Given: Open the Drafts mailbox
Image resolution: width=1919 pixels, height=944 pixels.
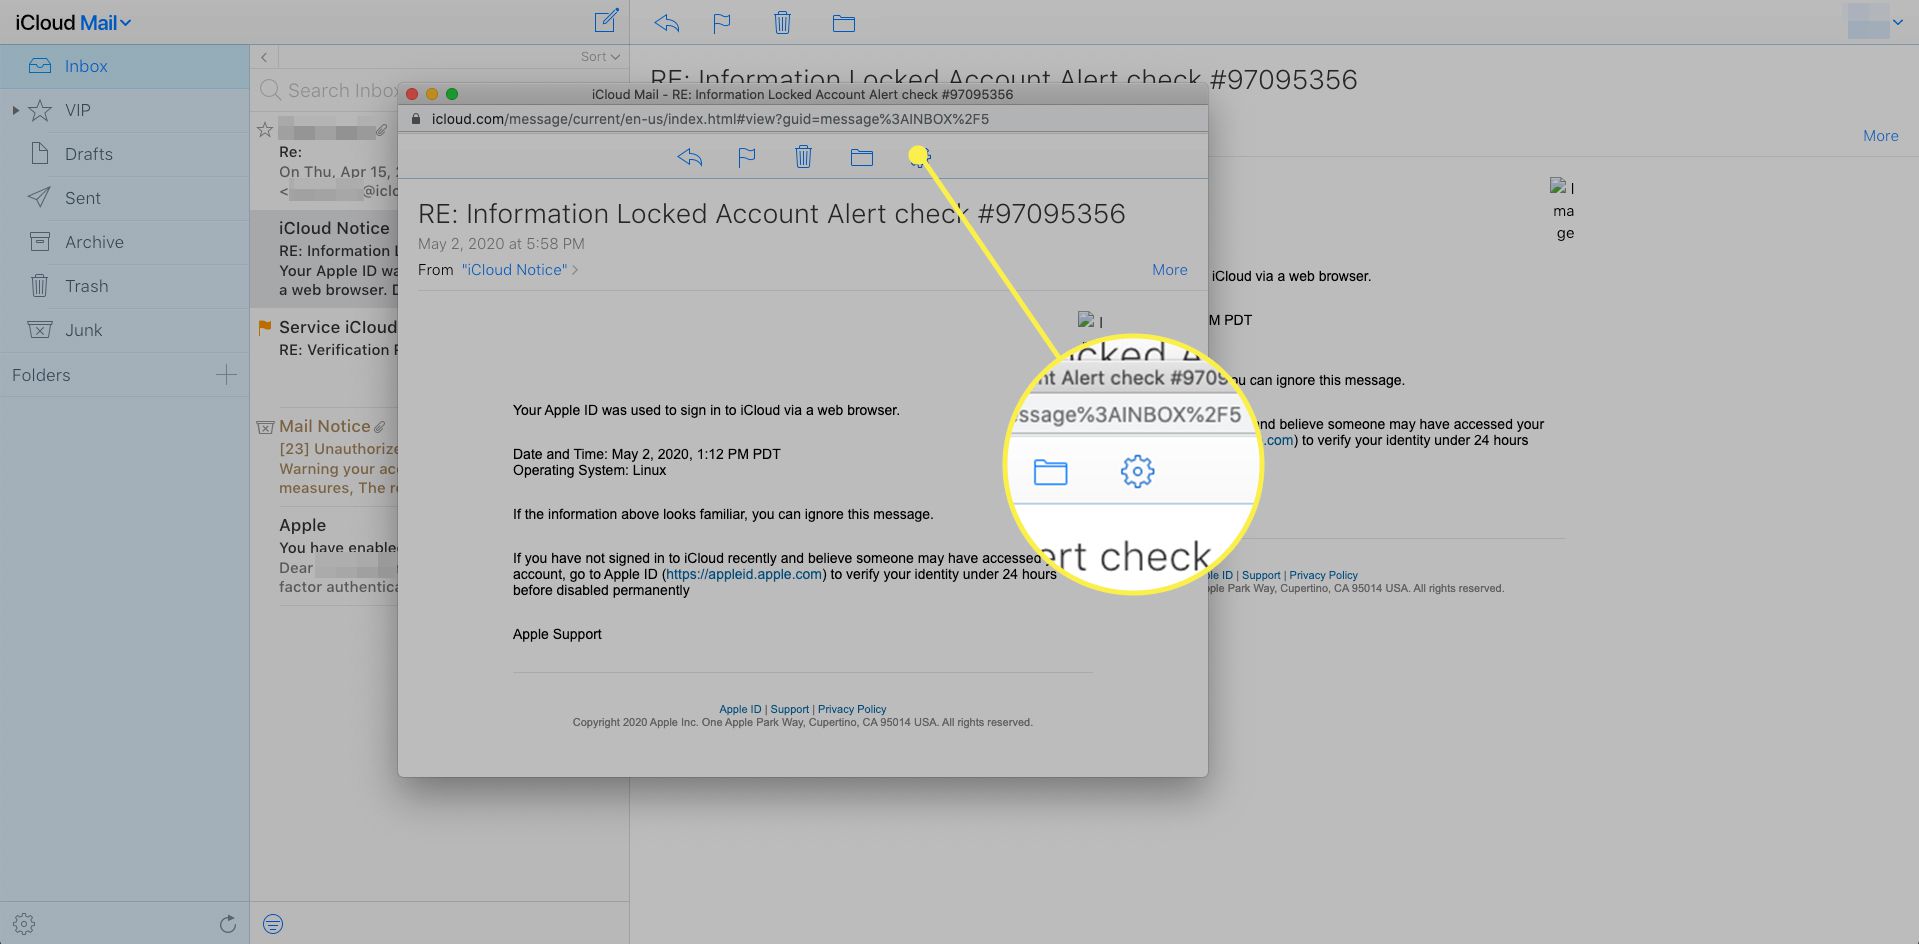Looking at the screenshot, I should (124, 154).
